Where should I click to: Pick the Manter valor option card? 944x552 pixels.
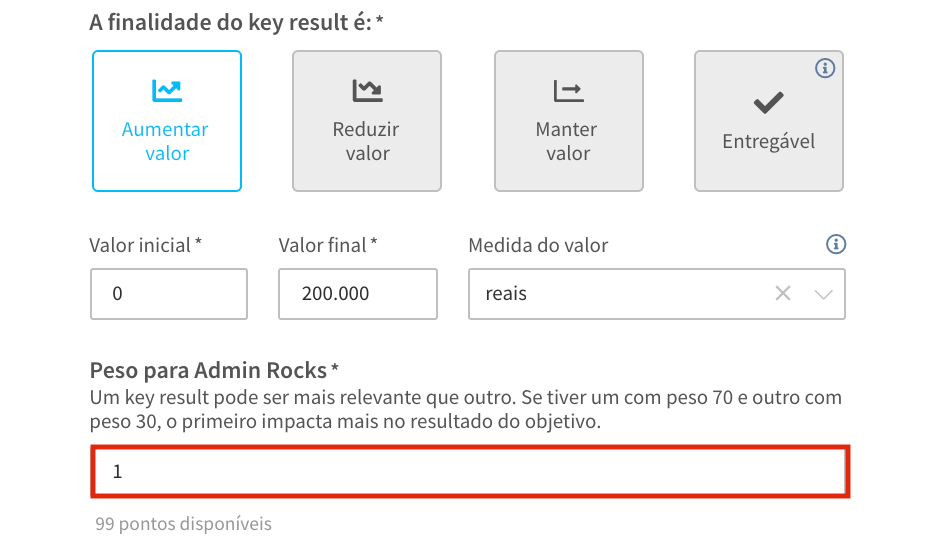point(569,121)
